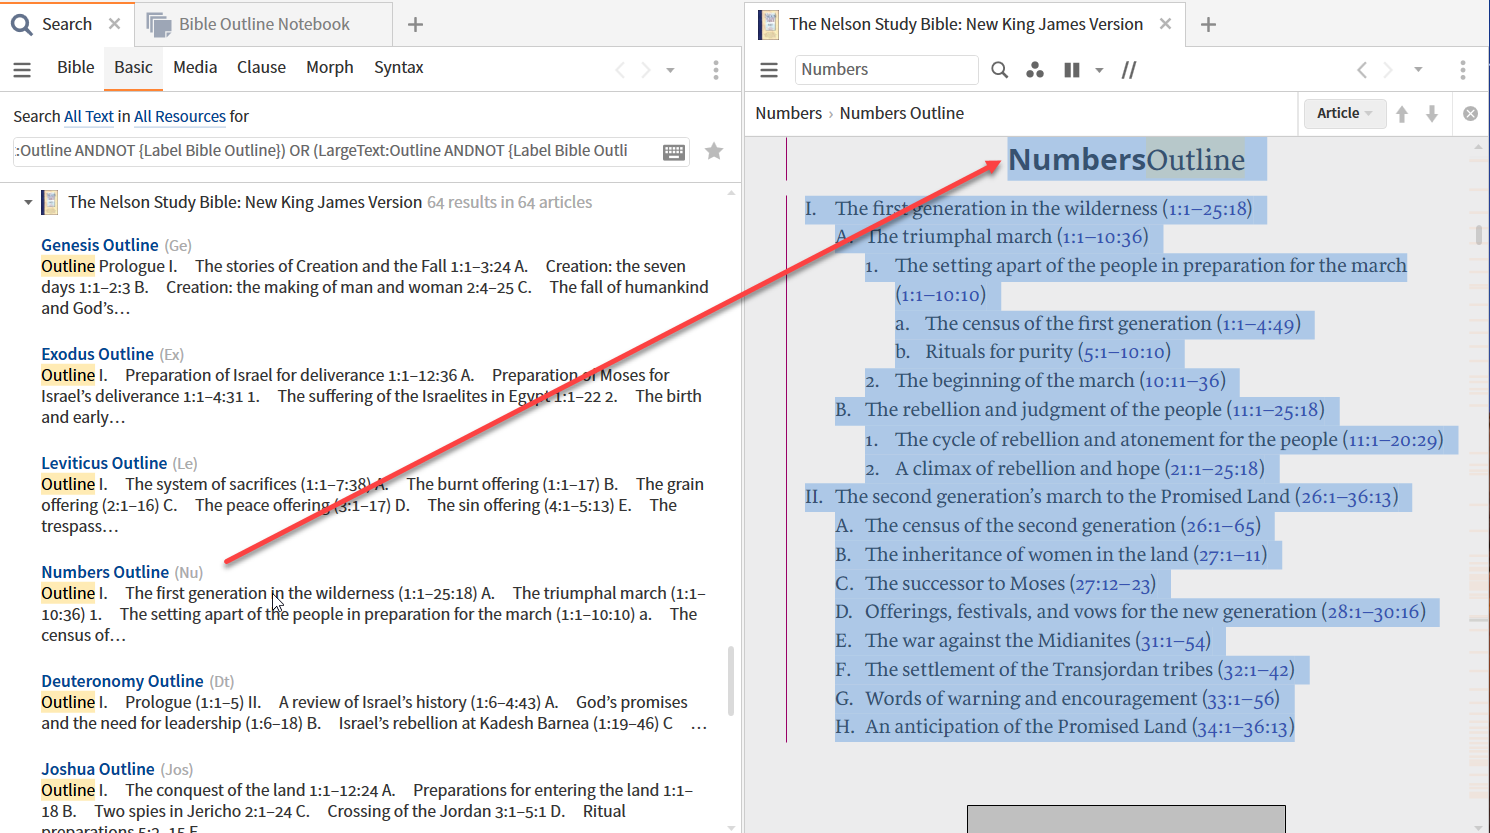The image size is (1490, 833).
Task: Click the Bible panel scrollbar thumb
Action: [1478, 236]
